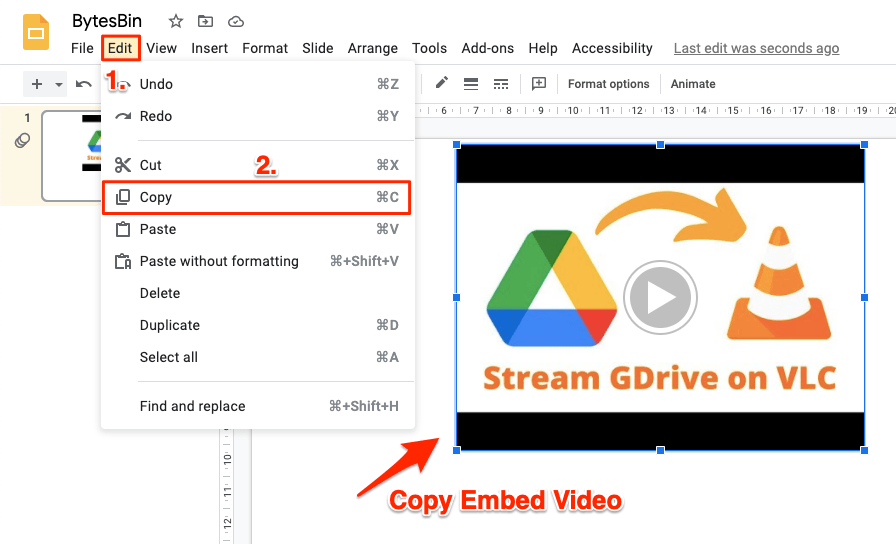This screenshot has height=544, width=896.
Task: Open the Accessibility menu
Action: (x=612, y=49)
